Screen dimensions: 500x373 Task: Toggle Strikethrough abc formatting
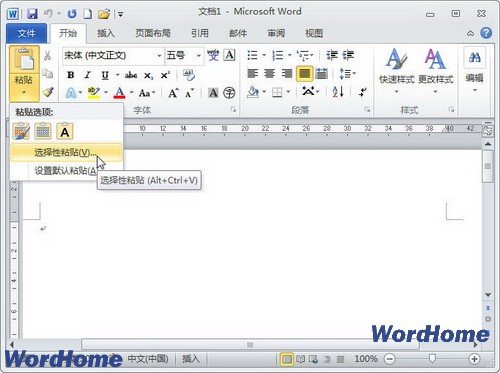pos(131,75)
